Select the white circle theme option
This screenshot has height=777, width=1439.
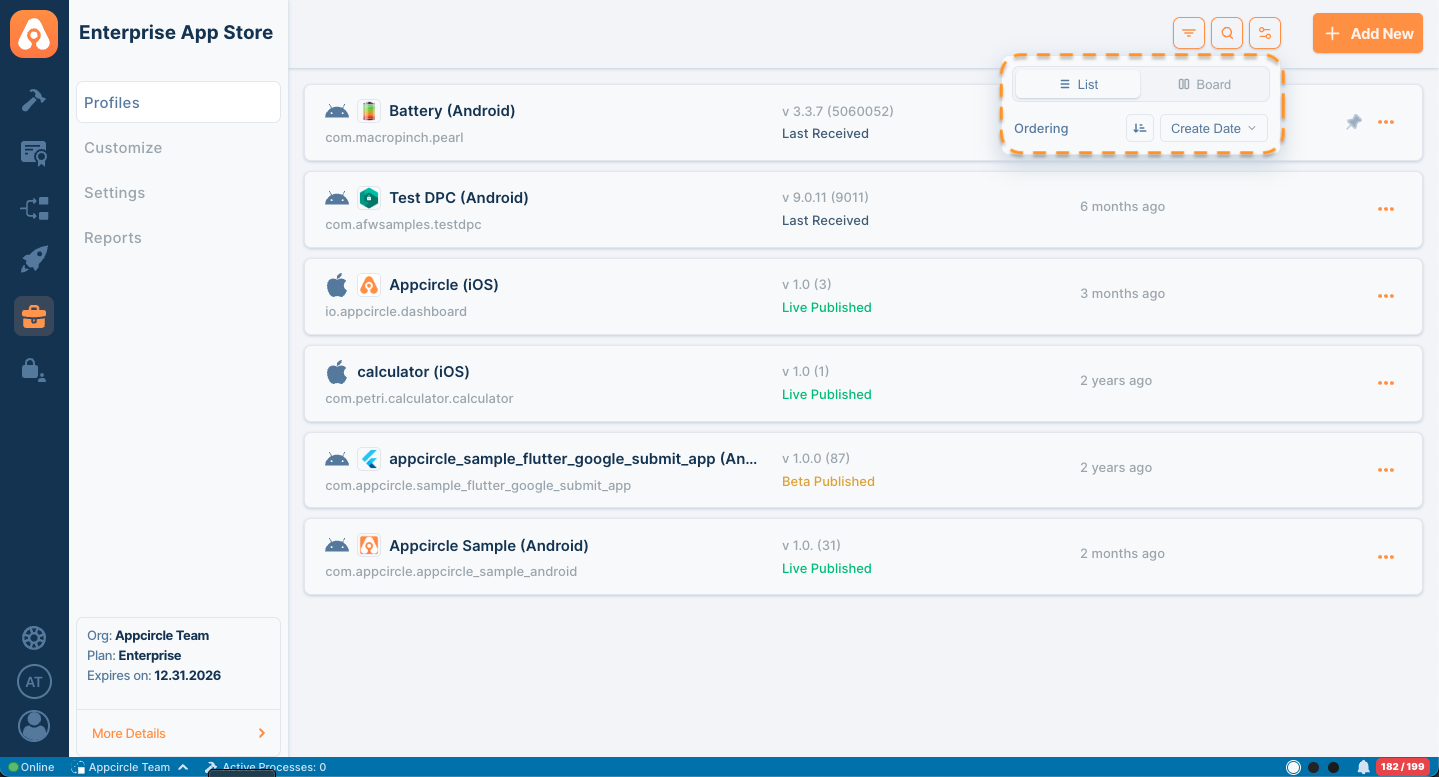(1293, 767)
